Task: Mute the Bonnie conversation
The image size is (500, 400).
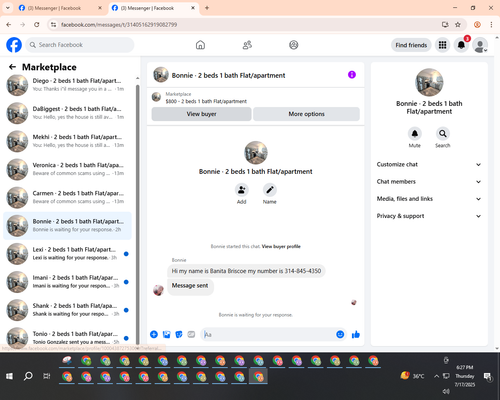Action: click(415, 134)
